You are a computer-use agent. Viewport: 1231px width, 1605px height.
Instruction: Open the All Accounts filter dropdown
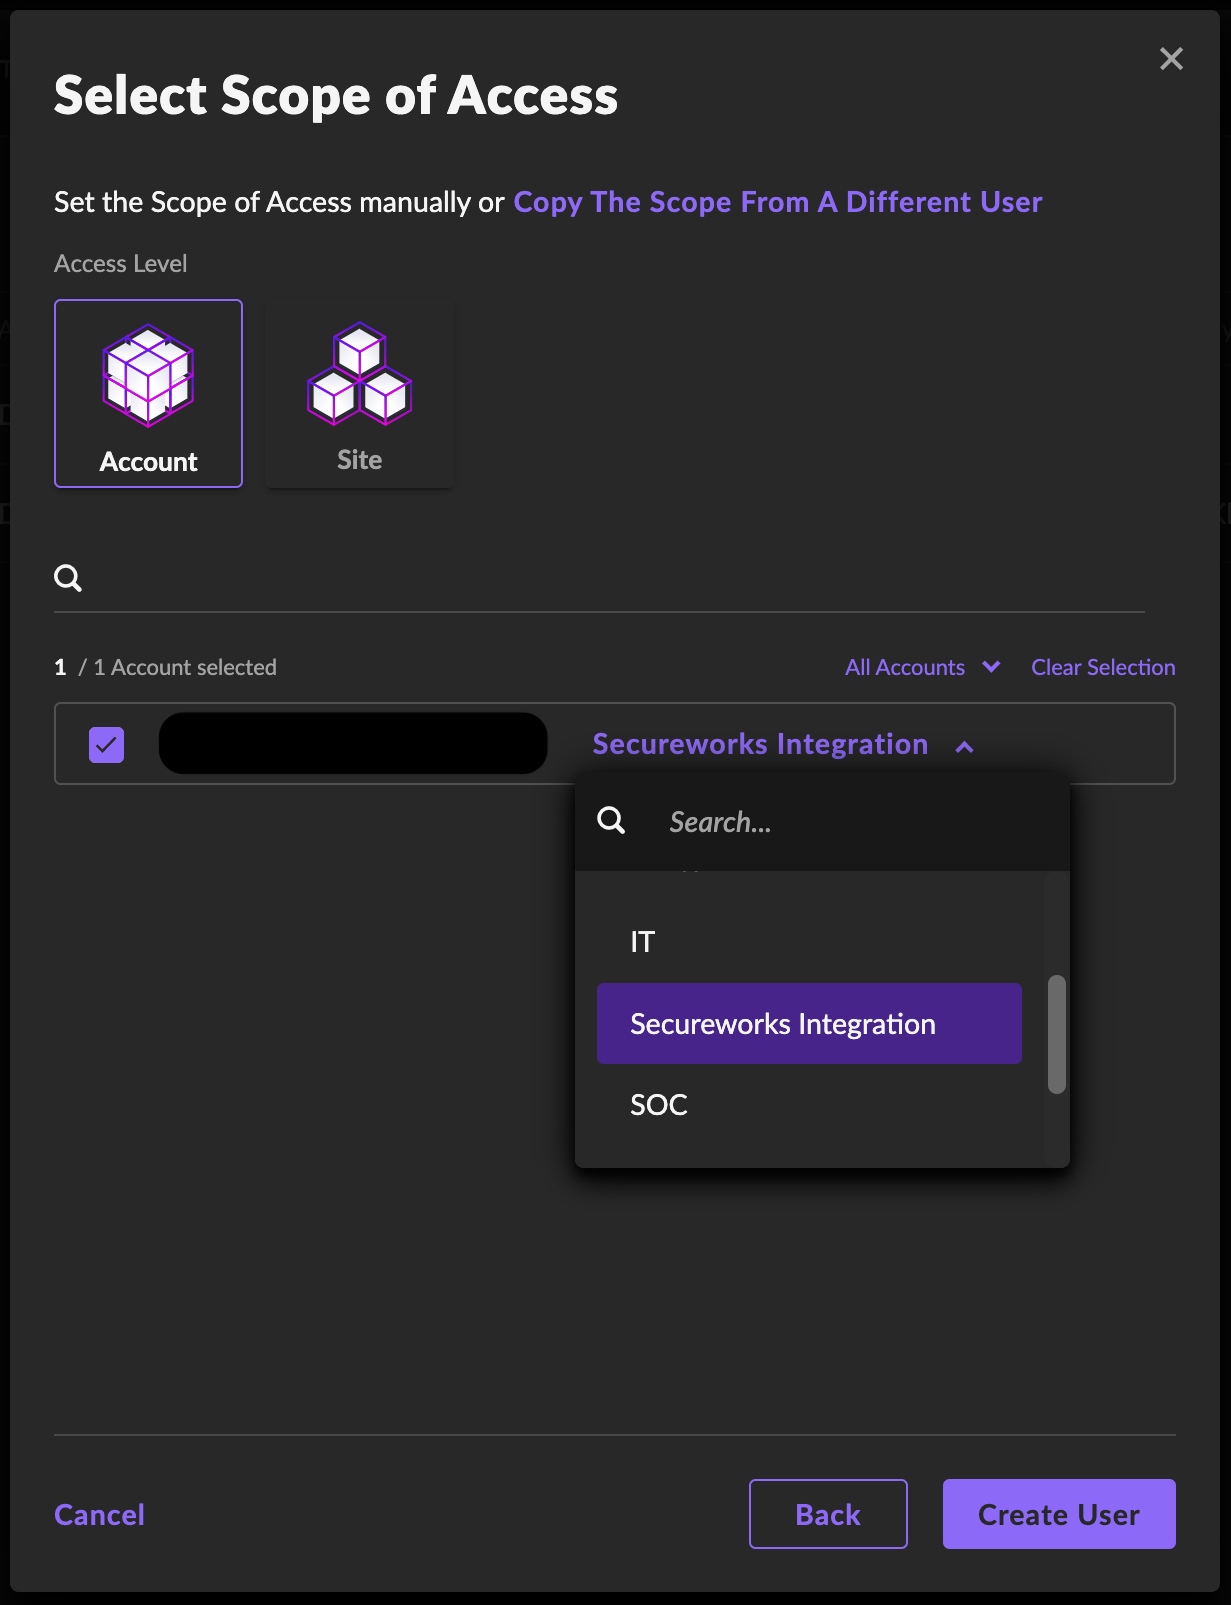click(922, 667)
